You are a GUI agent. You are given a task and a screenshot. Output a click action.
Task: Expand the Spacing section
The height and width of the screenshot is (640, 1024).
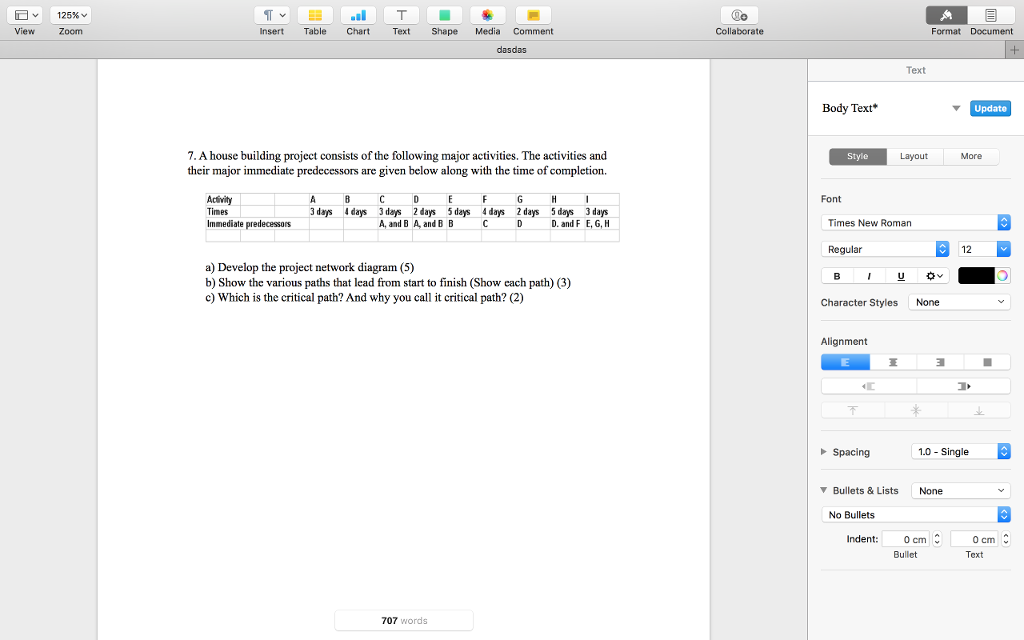click(x=824, y=452)
